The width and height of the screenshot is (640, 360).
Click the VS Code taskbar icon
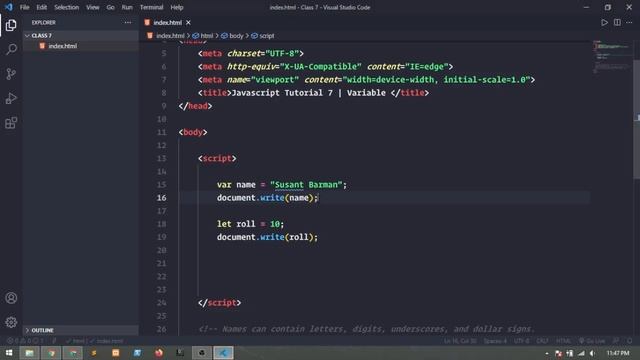223,353
